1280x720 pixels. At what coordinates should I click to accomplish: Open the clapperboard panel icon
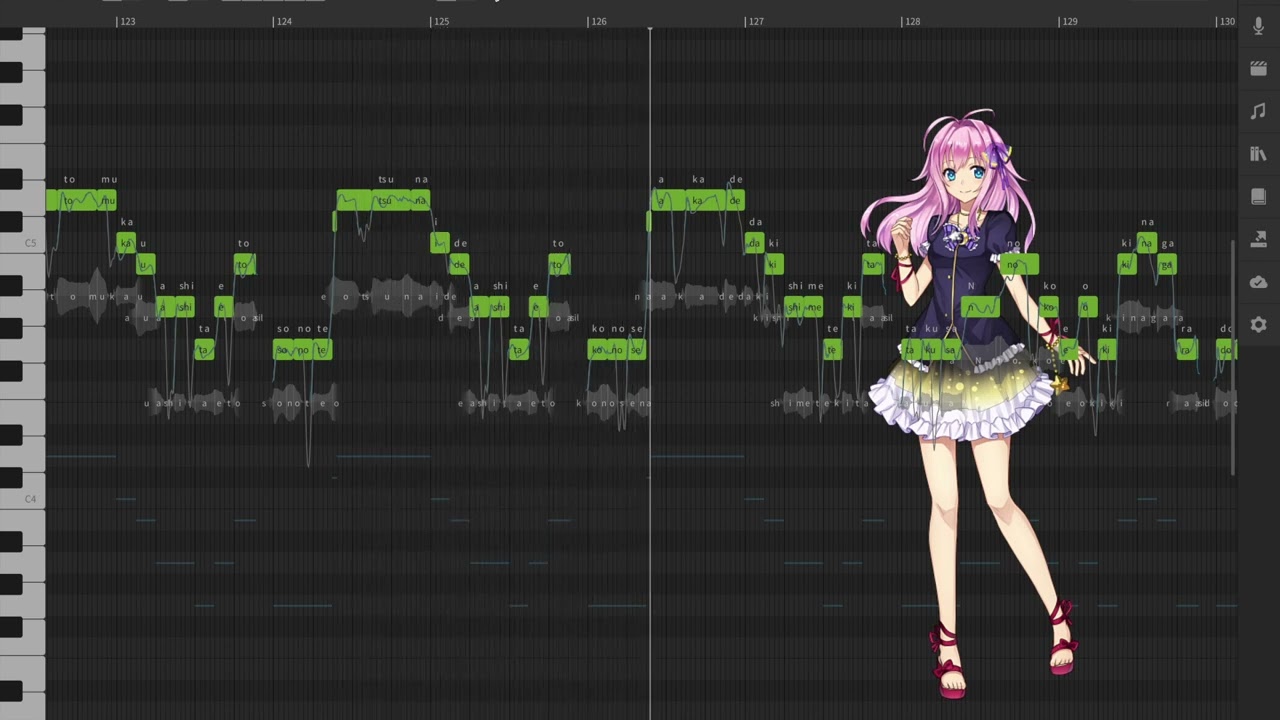point(1258,69)
